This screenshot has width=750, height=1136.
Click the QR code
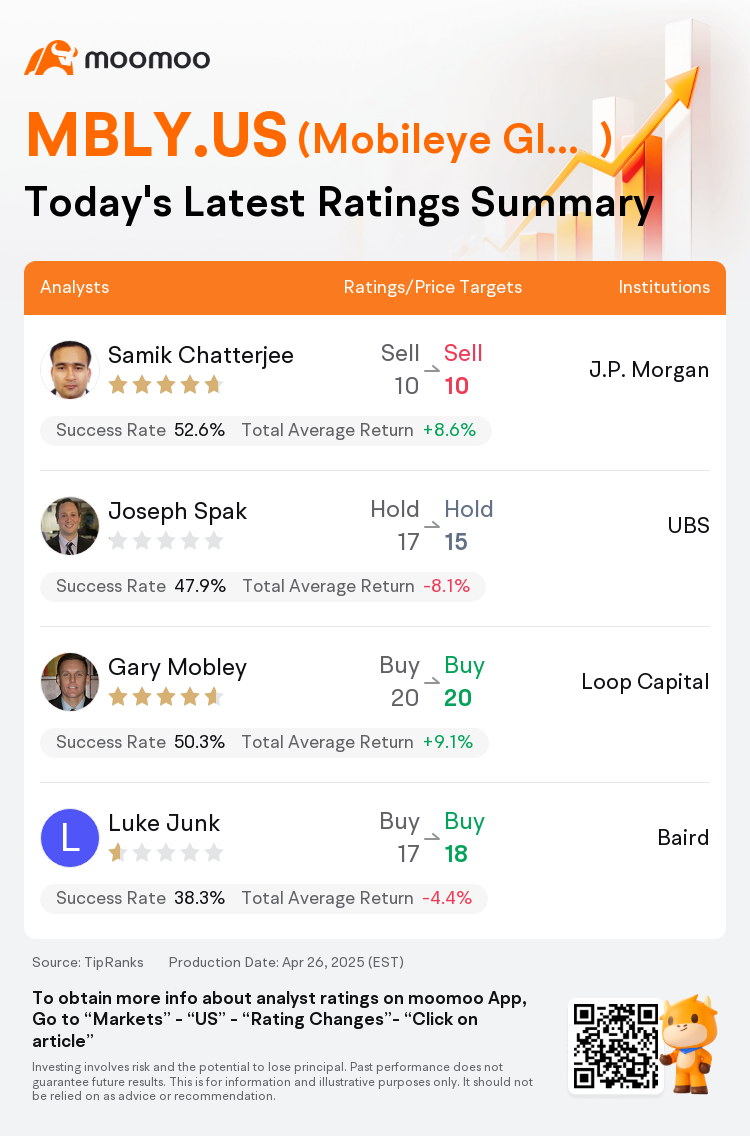(615, 1046)
